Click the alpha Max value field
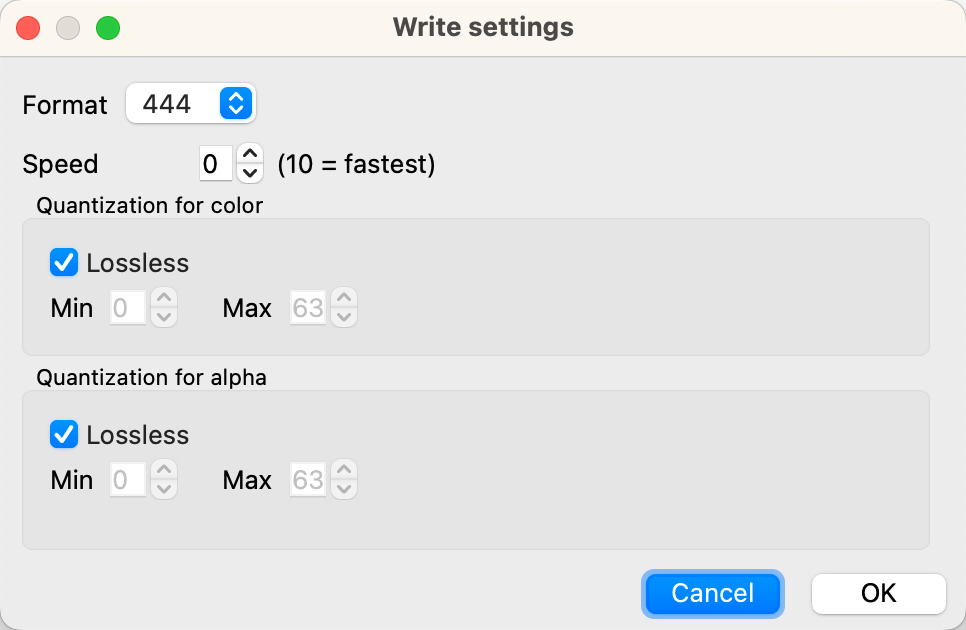This screenshot has width=966, height=630. click(x=307, y=480)
